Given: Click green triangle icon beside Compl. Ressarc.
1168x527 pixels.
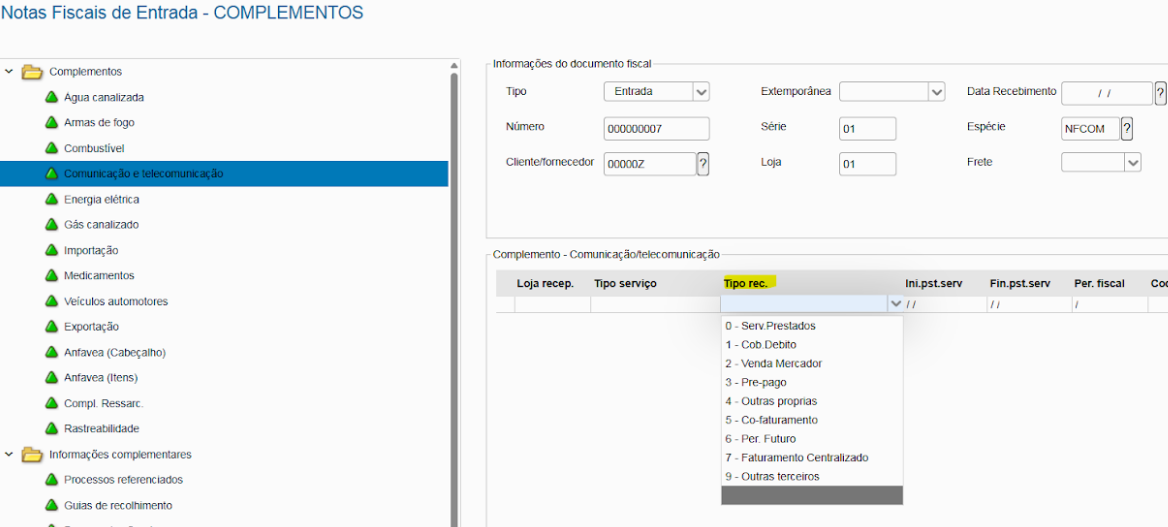Looking at the screenshot, I should (51, 403).
